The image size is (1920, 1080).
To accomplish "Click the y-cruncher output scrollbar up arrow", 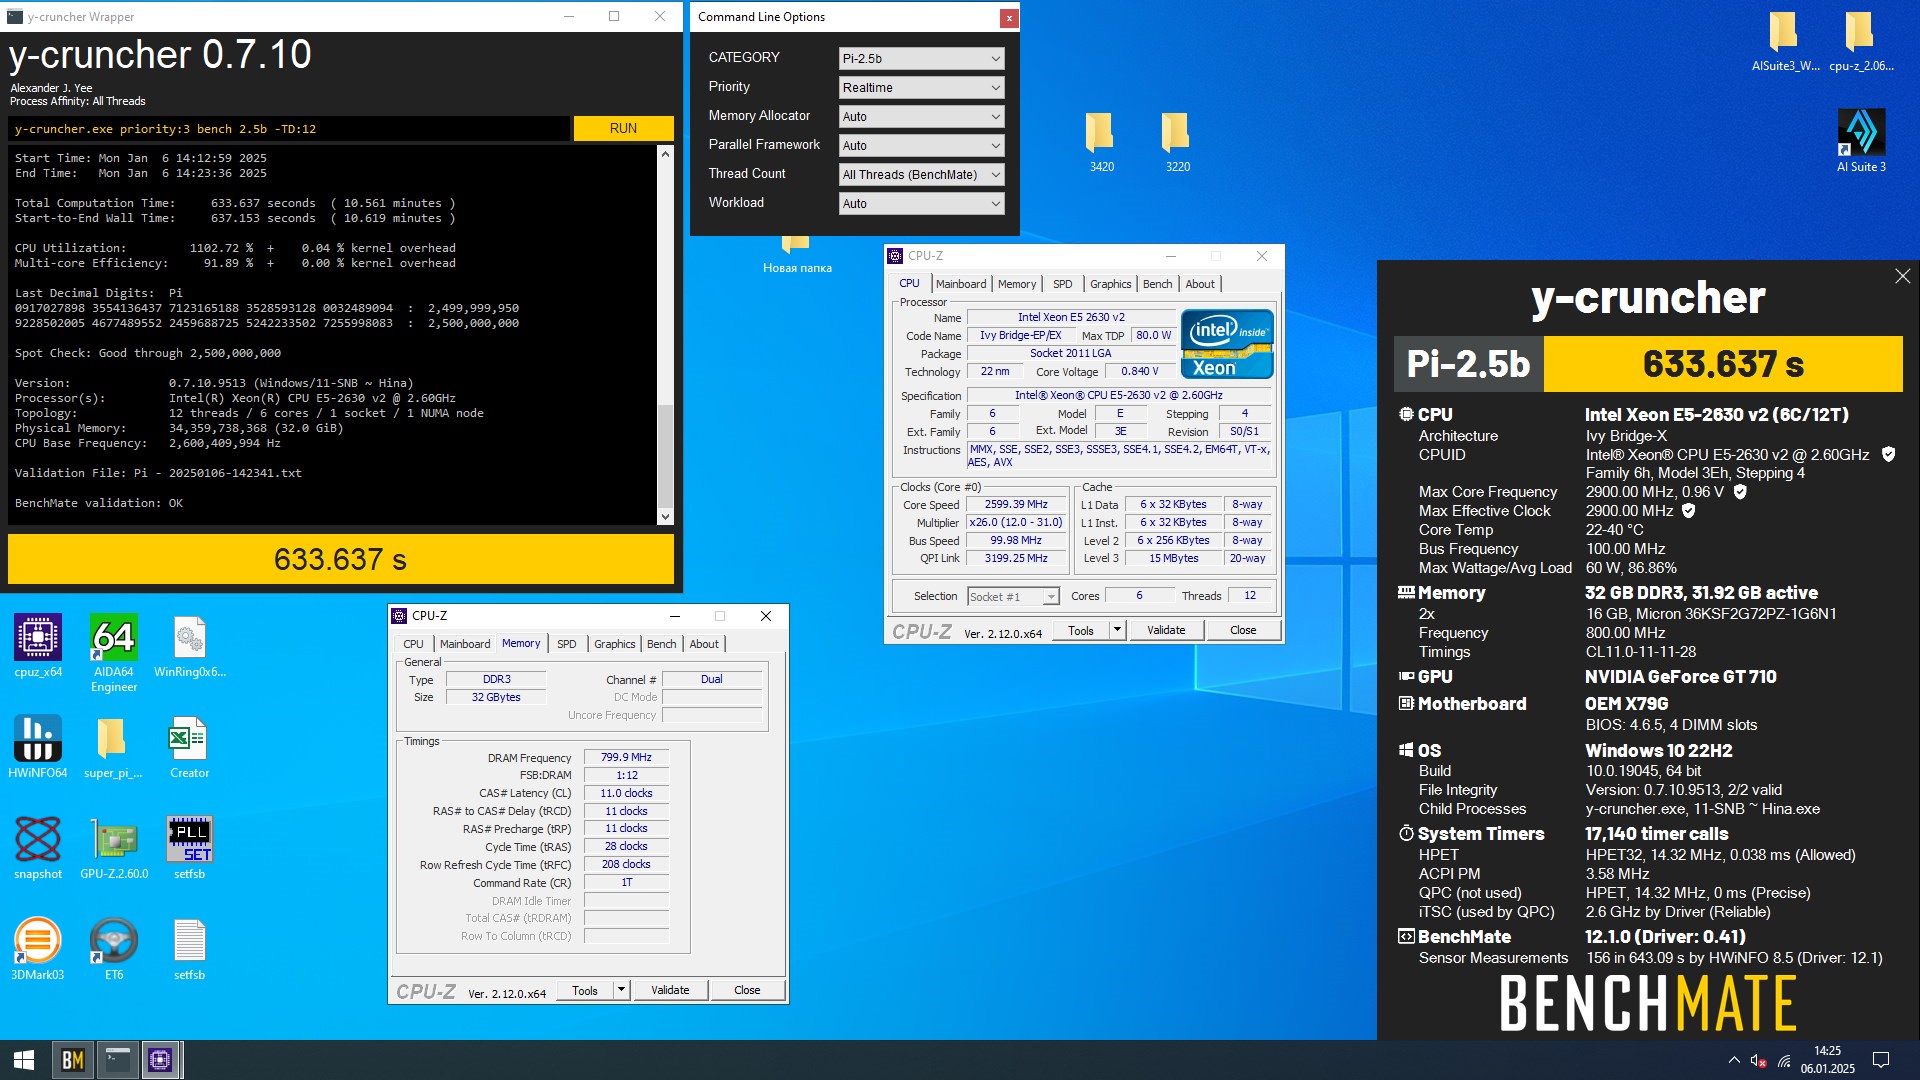I will point(665,154).
